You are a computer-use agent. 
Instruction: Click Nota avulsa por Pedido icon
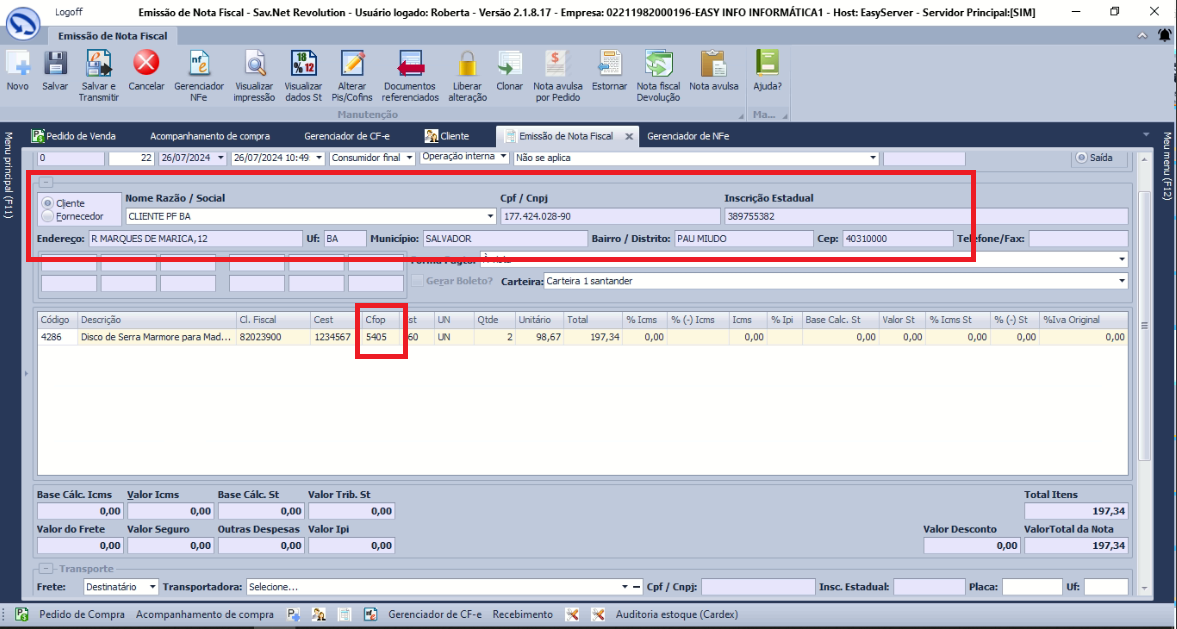[557, 64]
